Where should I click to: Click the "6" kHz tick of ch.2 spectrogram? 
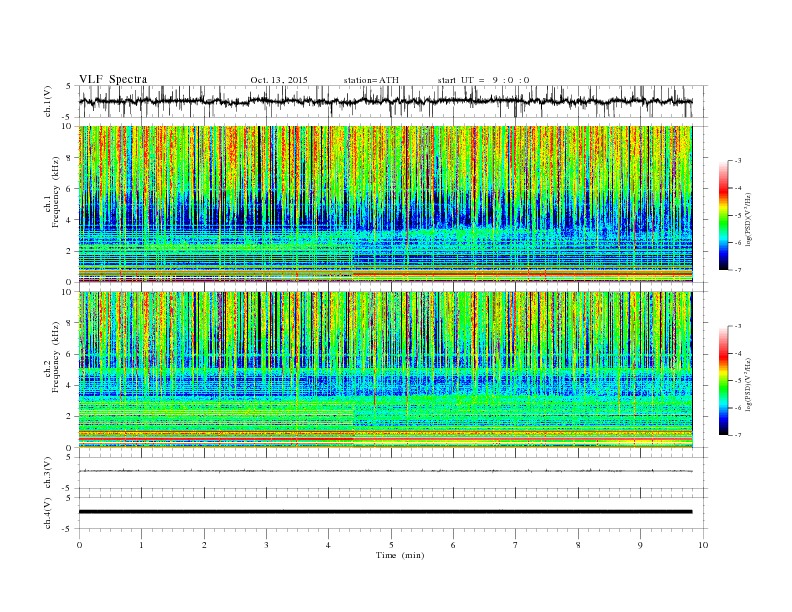(69, 354)
